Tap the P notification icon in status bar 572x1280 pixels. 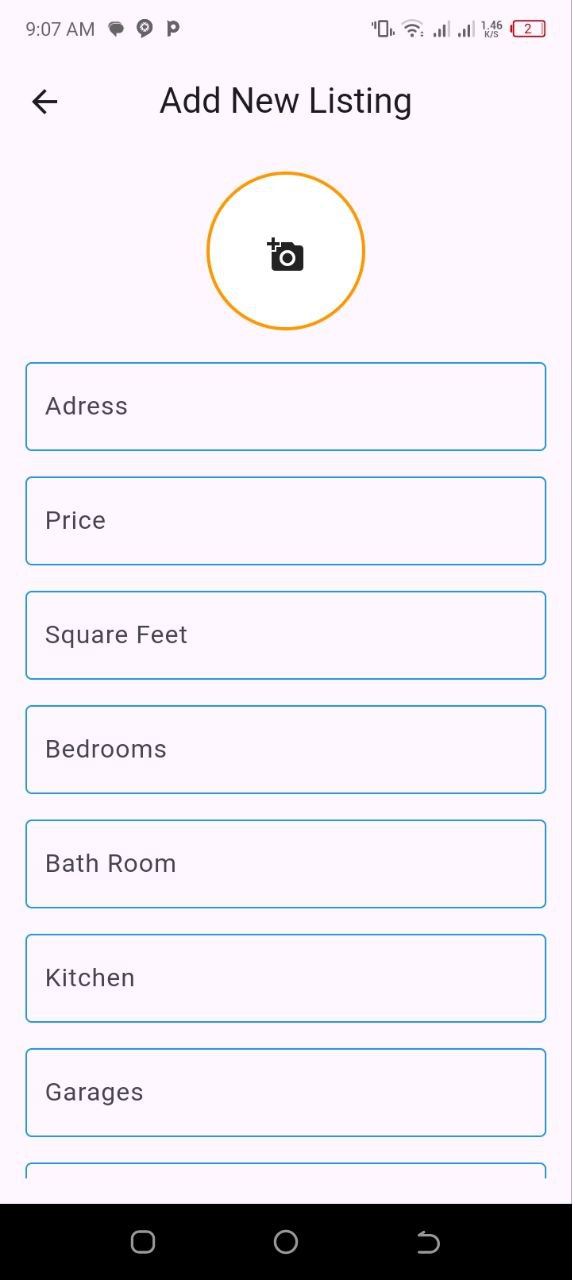(x=173, y=29)
